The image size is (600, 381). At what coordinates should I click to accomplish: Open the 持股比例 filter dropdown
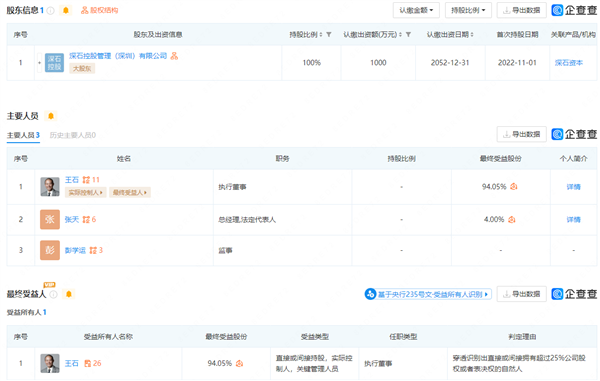tap(468, 10)
